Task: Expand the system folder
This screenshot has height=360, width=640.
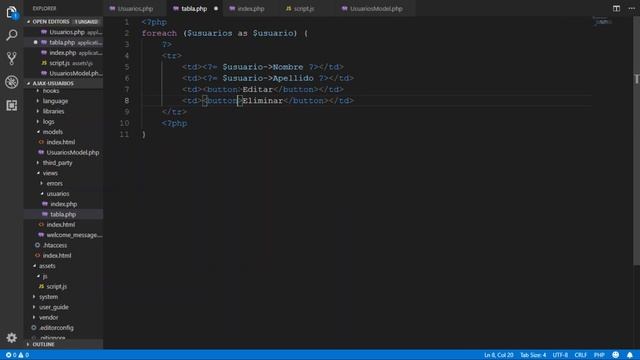Action: click(x=63, y=297)
